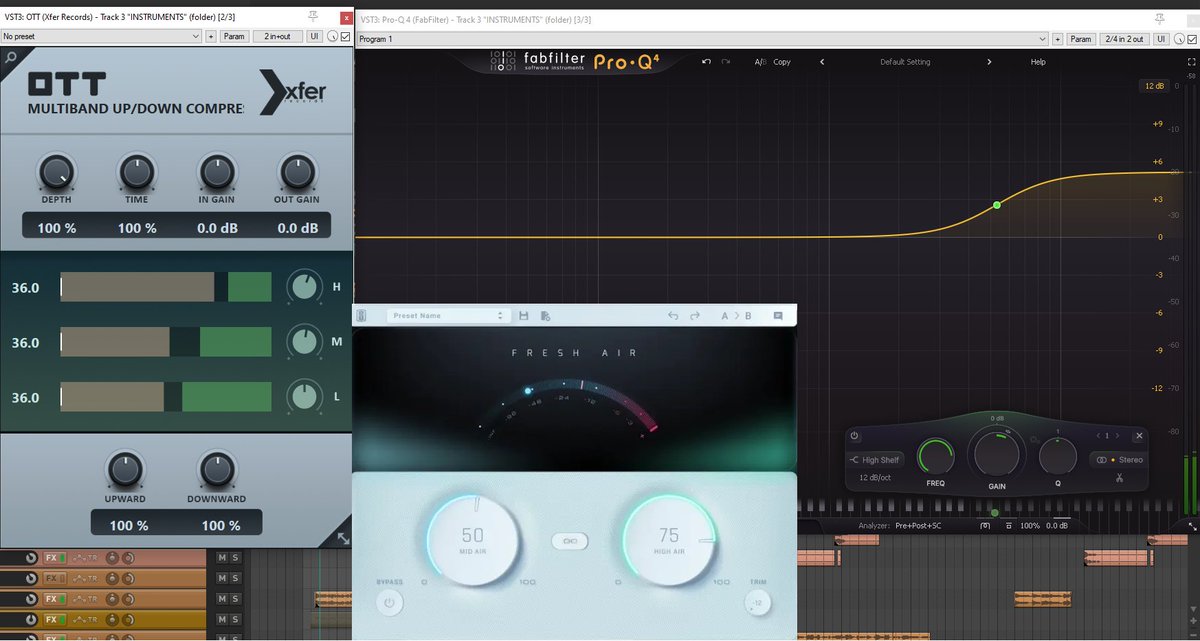The height and width of the screenshot is (641, 1200).
Task: Open the 12 dB/oct slope dropdown
Action: pos(876,478)
